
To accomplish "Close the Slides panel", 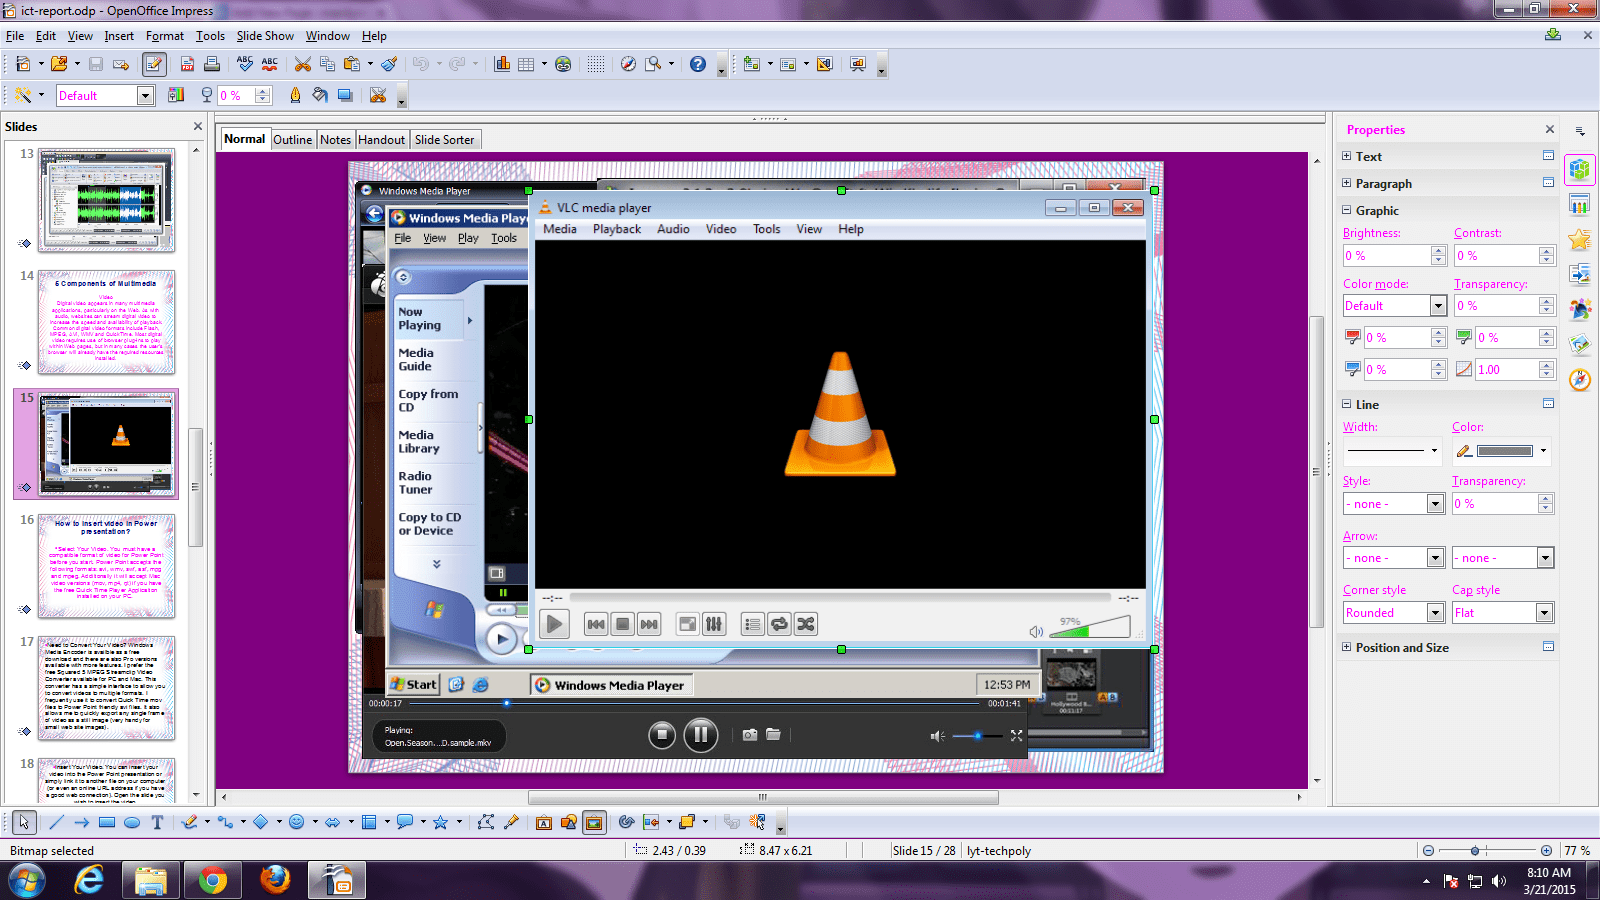I will pos(197,126).
